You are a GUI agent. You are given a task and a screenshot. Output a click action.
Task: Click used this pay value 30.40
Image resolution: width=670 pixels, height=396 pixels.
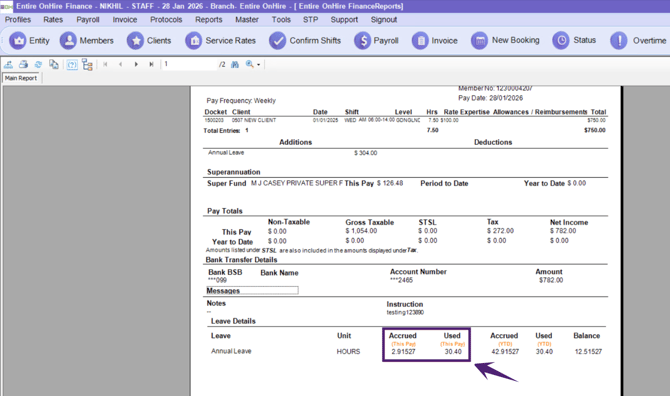coord(453,352)
